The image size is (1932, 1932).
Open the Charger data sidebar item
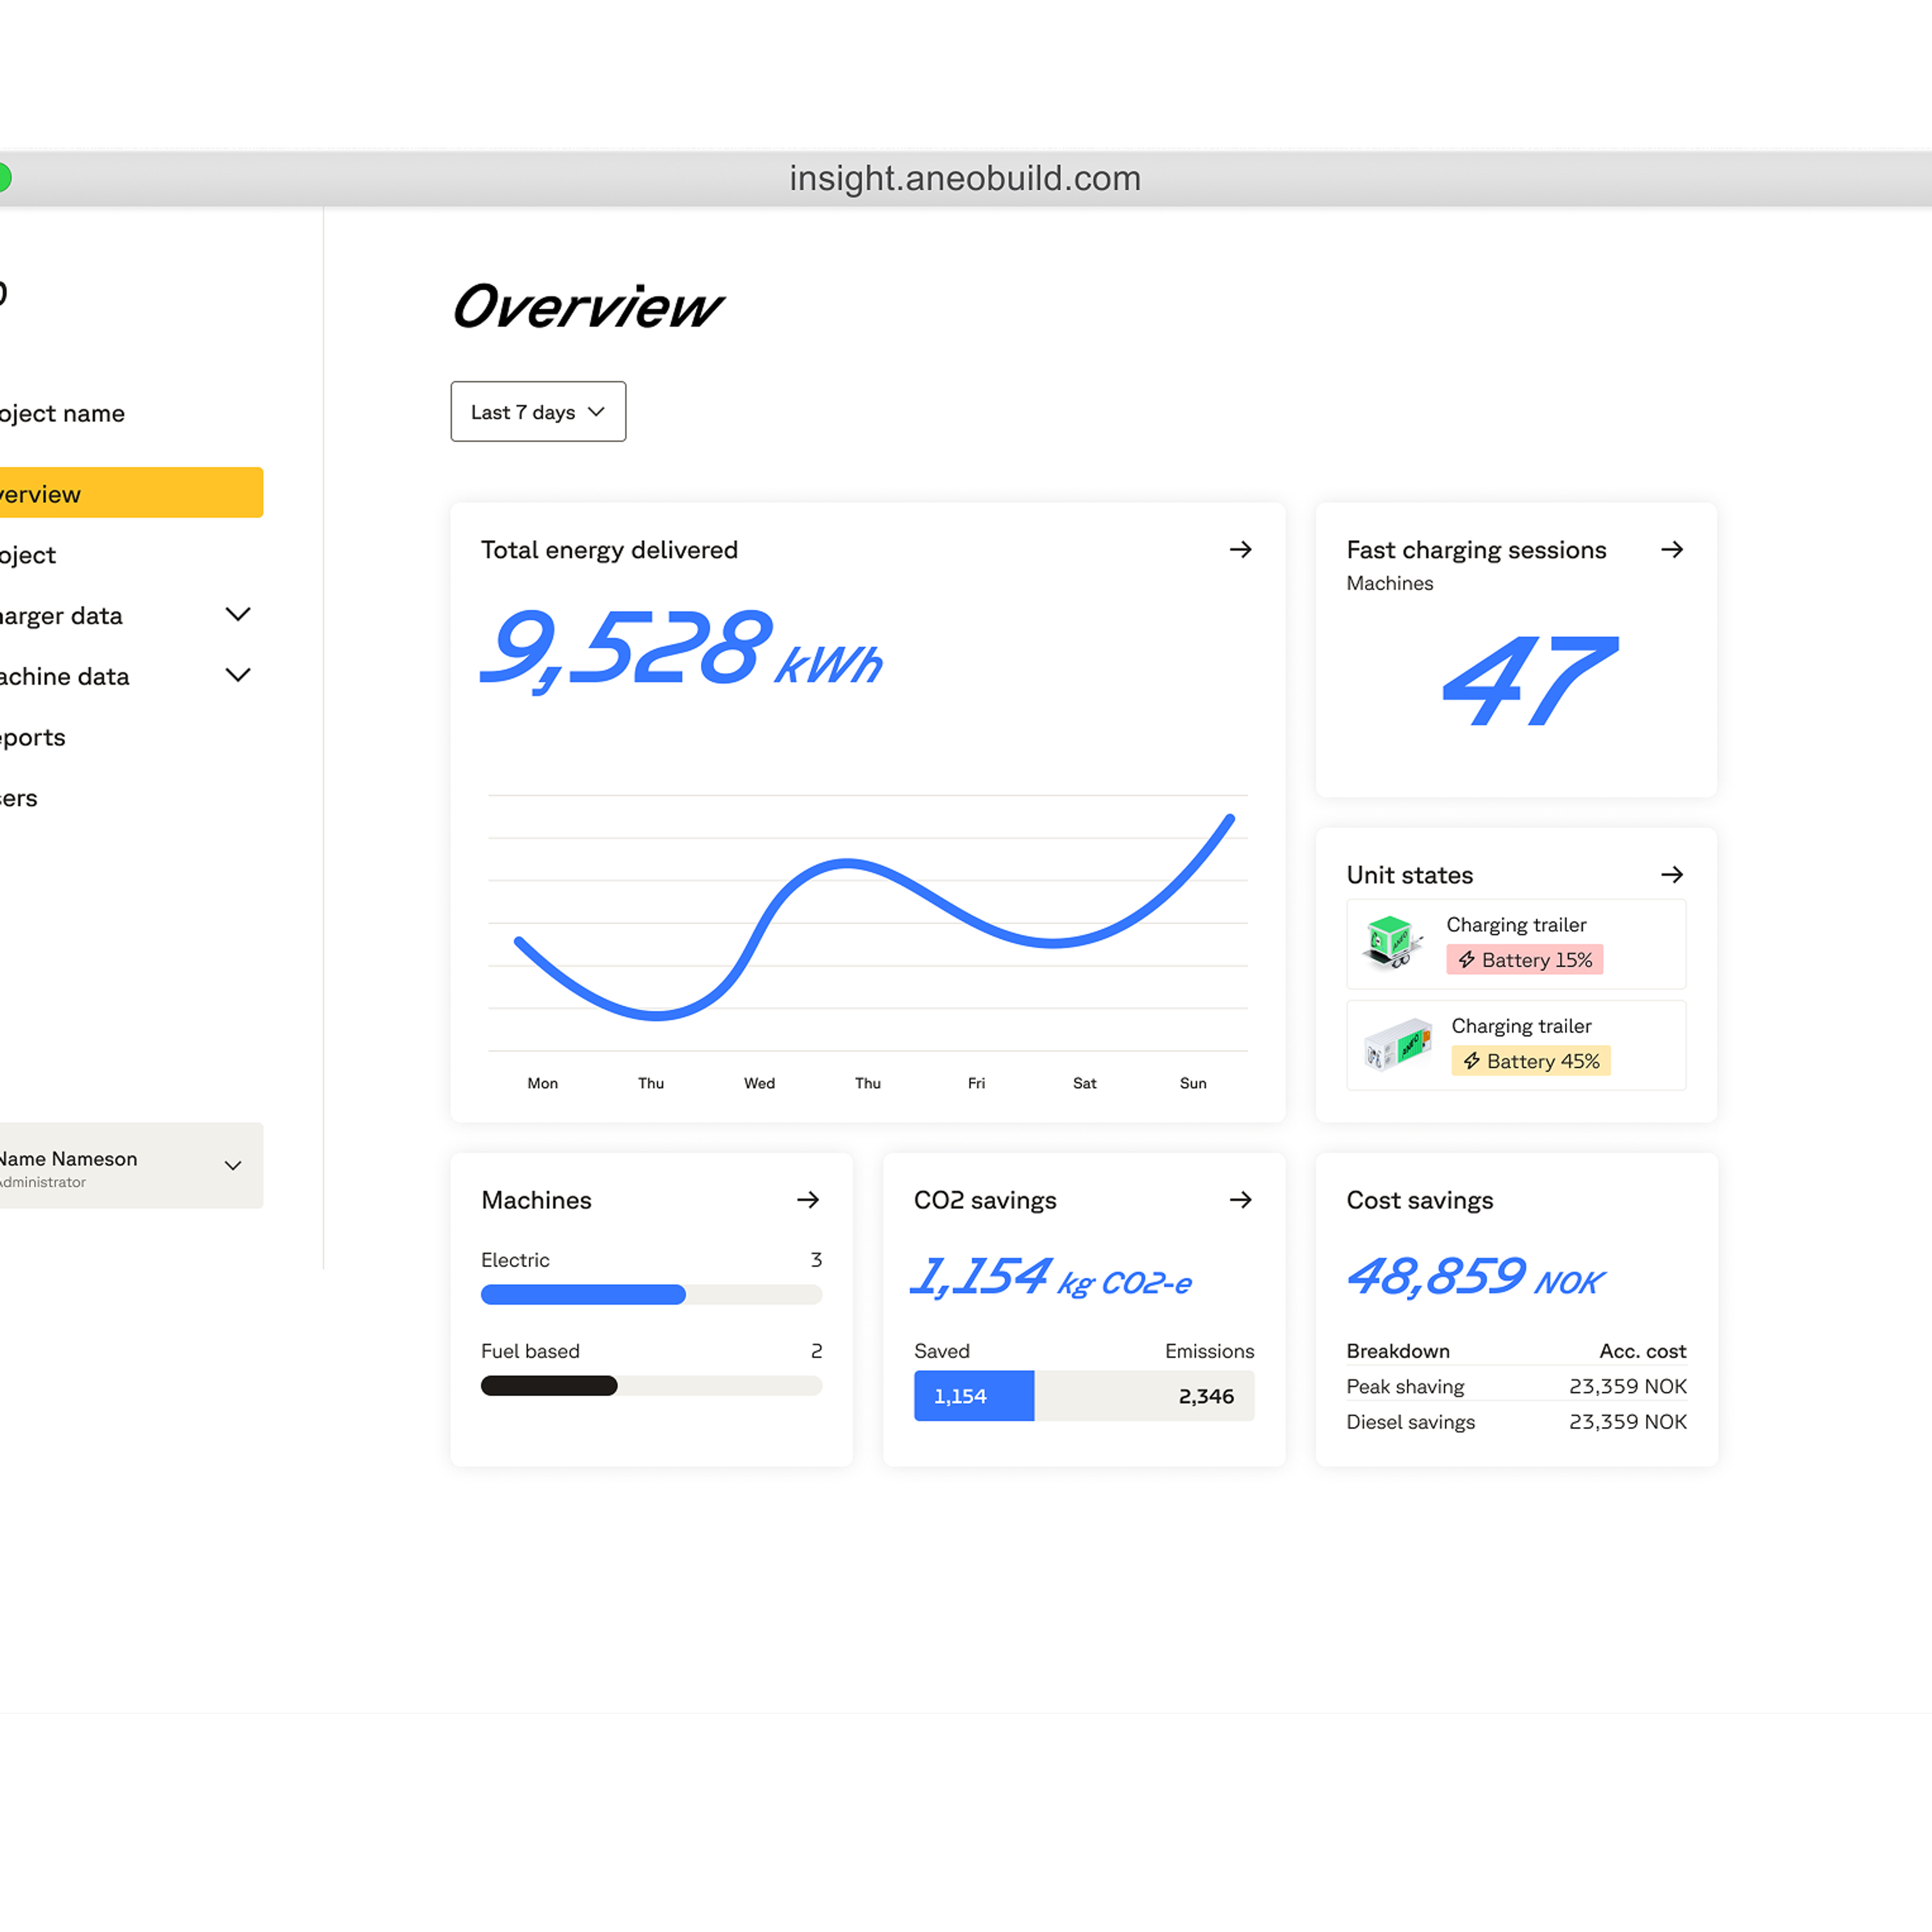coord(61,616)
